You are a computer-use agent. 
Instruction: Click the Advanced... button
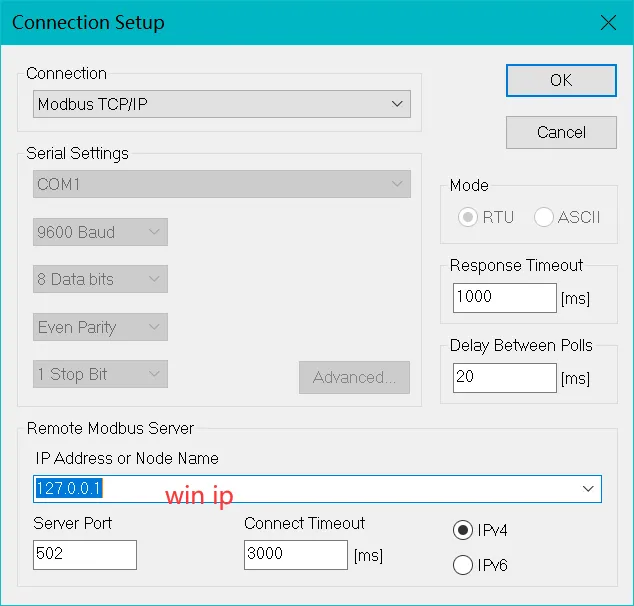click(x=354, y=377)
